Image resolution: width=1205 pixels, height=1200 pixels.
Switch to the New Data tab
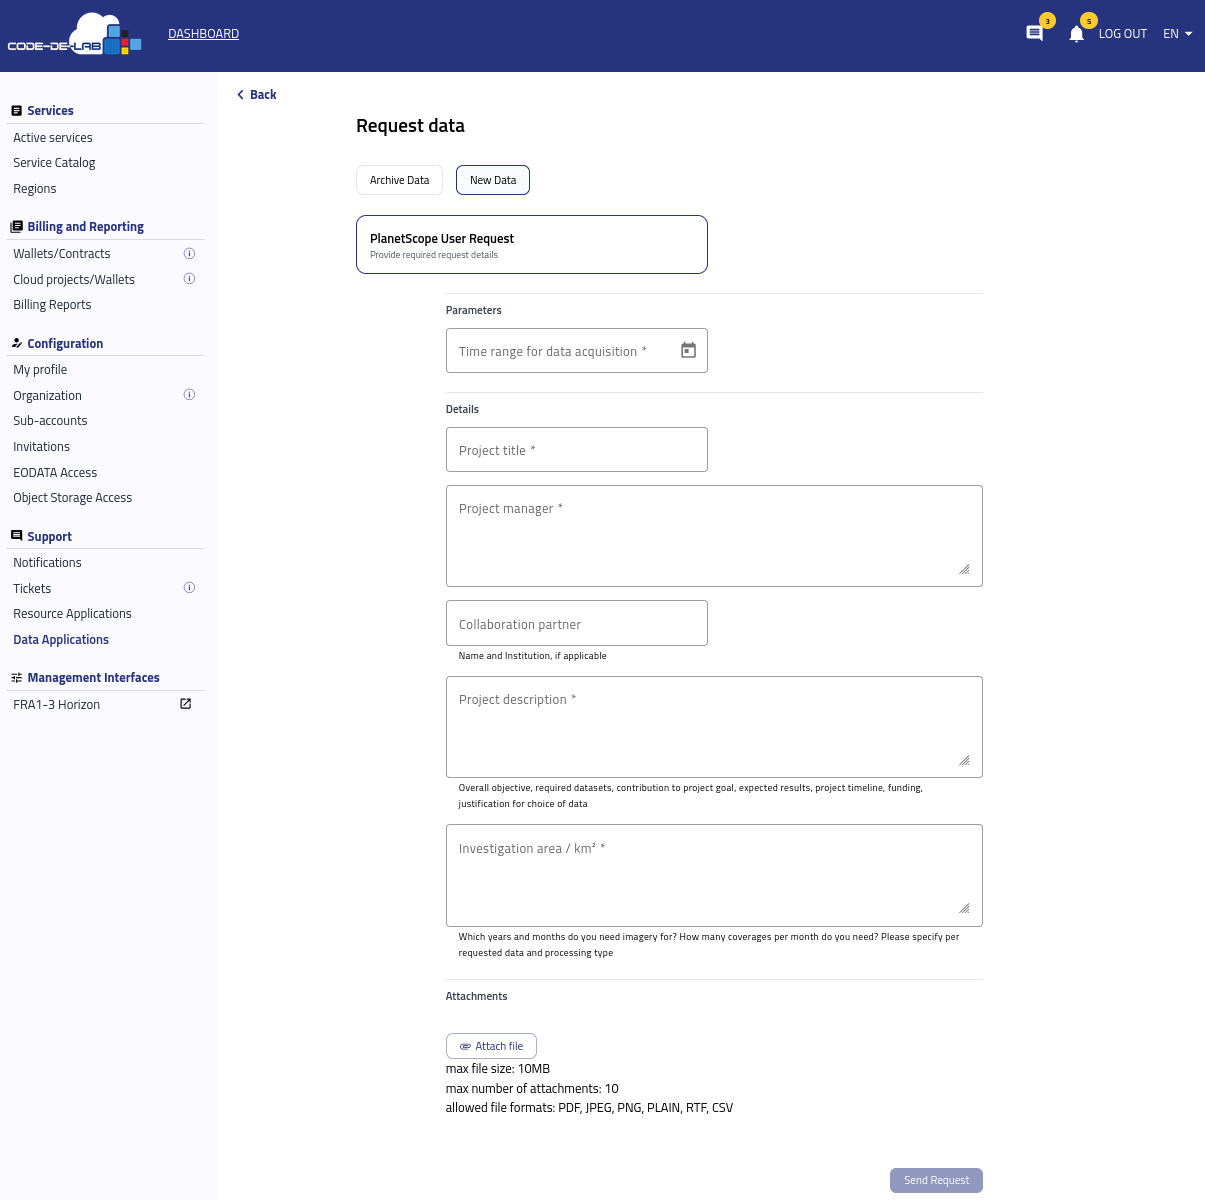(493, 180)
